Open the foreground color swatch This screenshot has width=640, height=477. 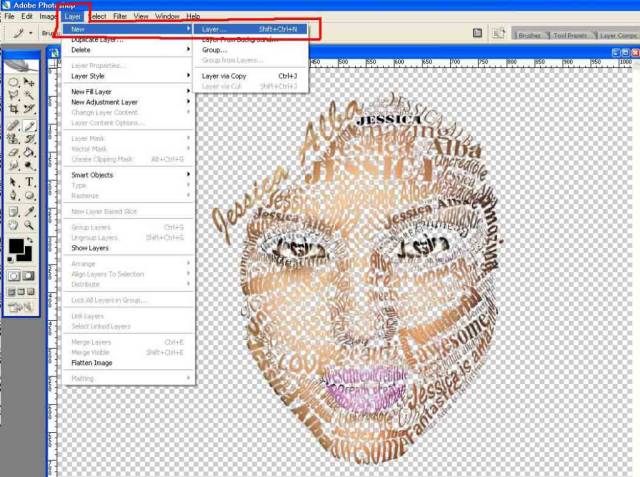[16, 246]
